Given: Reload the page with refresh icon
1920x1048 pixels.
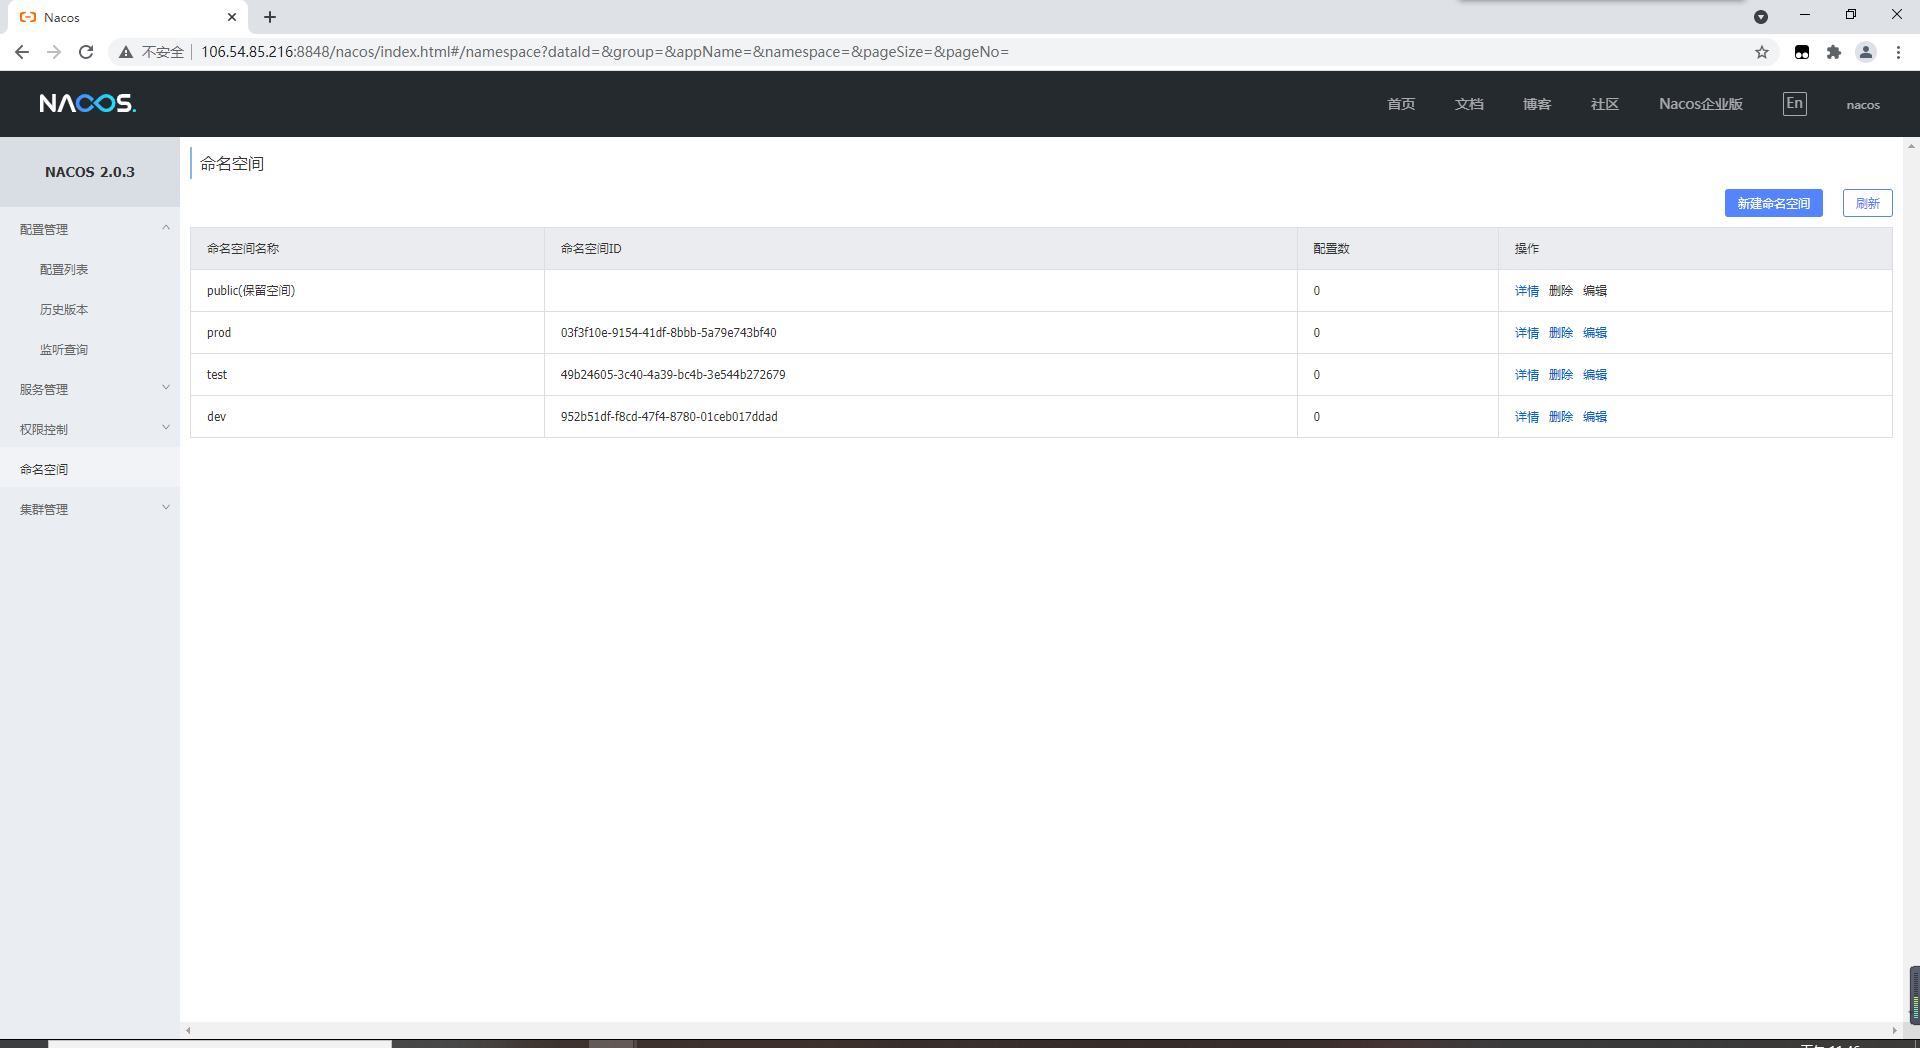Looking at the screenshot, I should (86, 52).
